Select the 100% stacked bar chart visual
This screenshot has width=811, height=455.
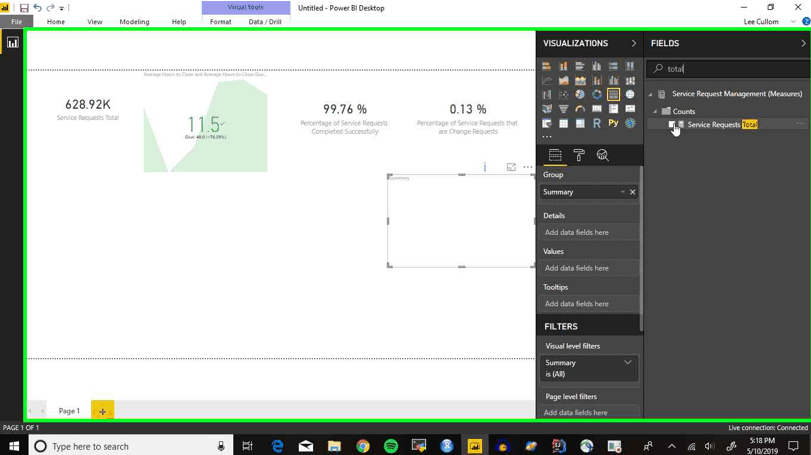tap(613, 66)
